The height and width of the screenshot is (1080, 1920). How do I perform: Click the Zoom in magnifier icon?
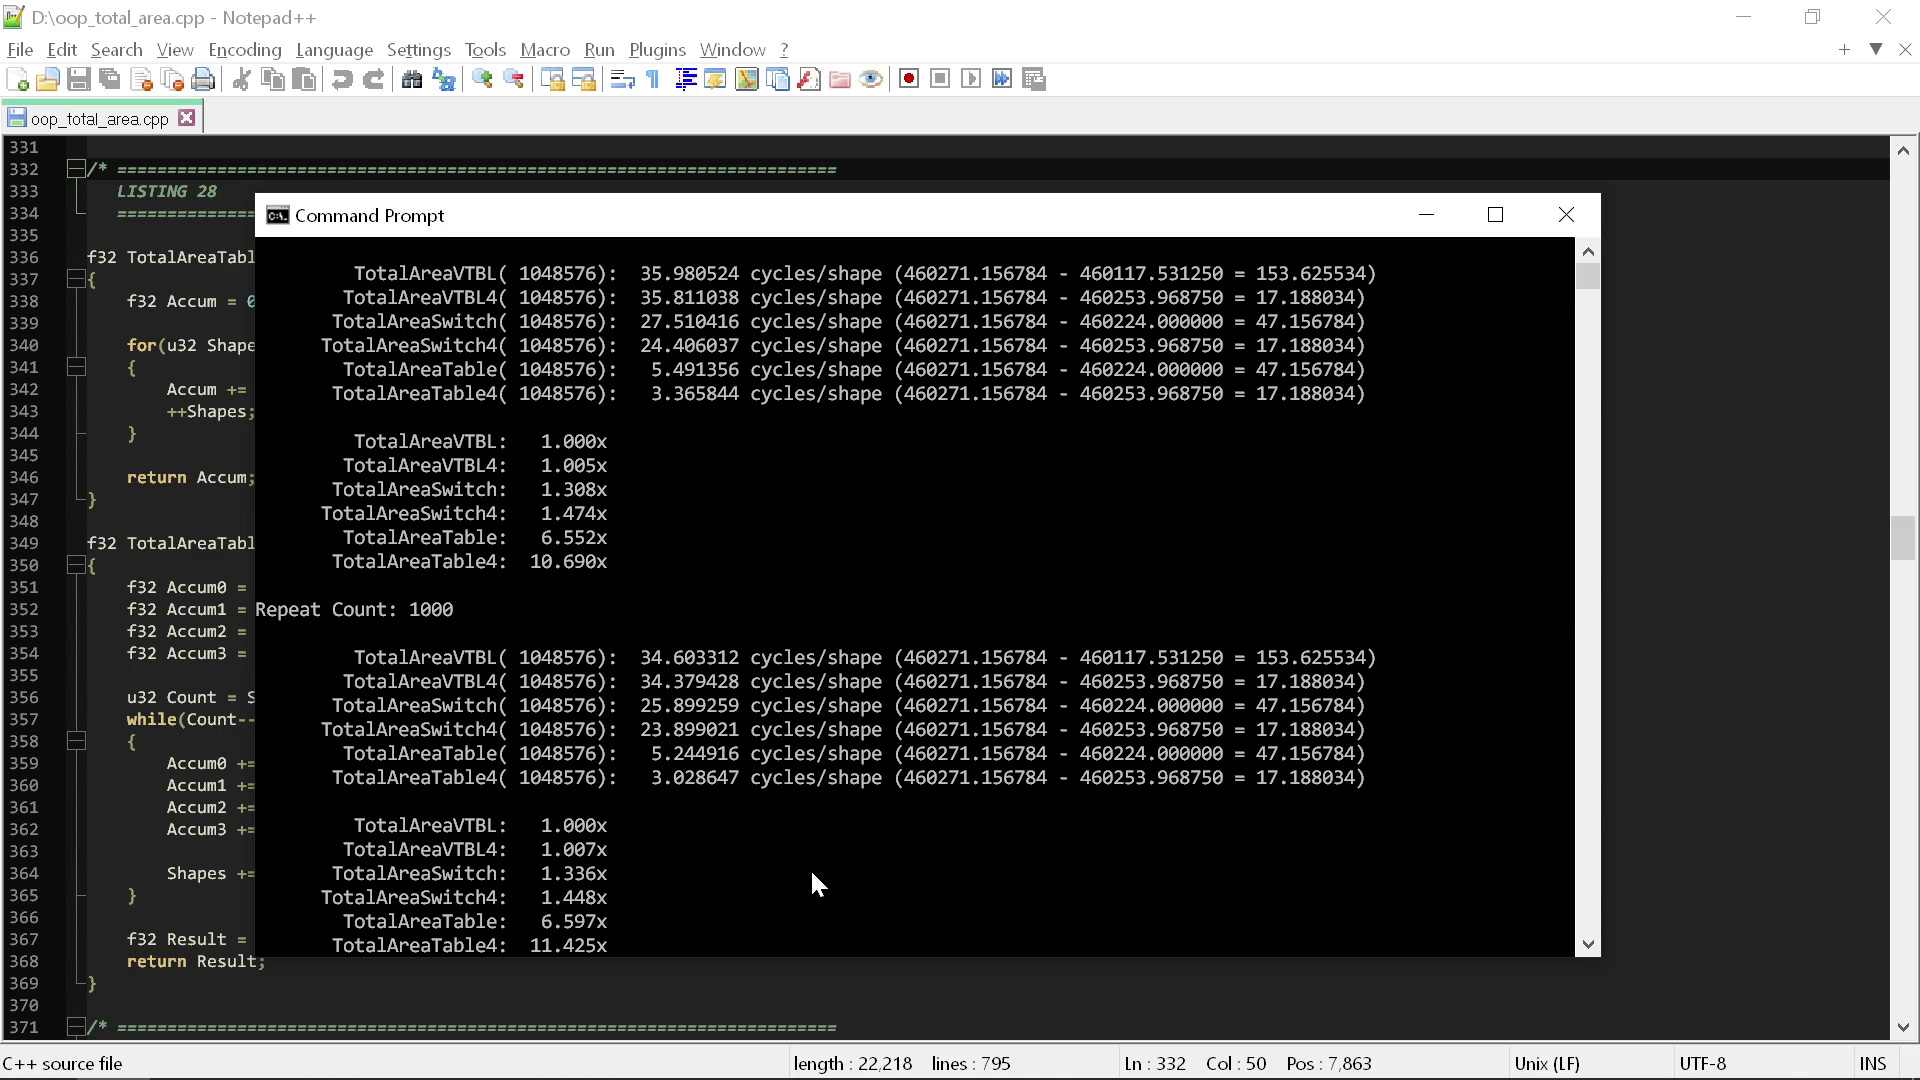[x=482, y=80]
